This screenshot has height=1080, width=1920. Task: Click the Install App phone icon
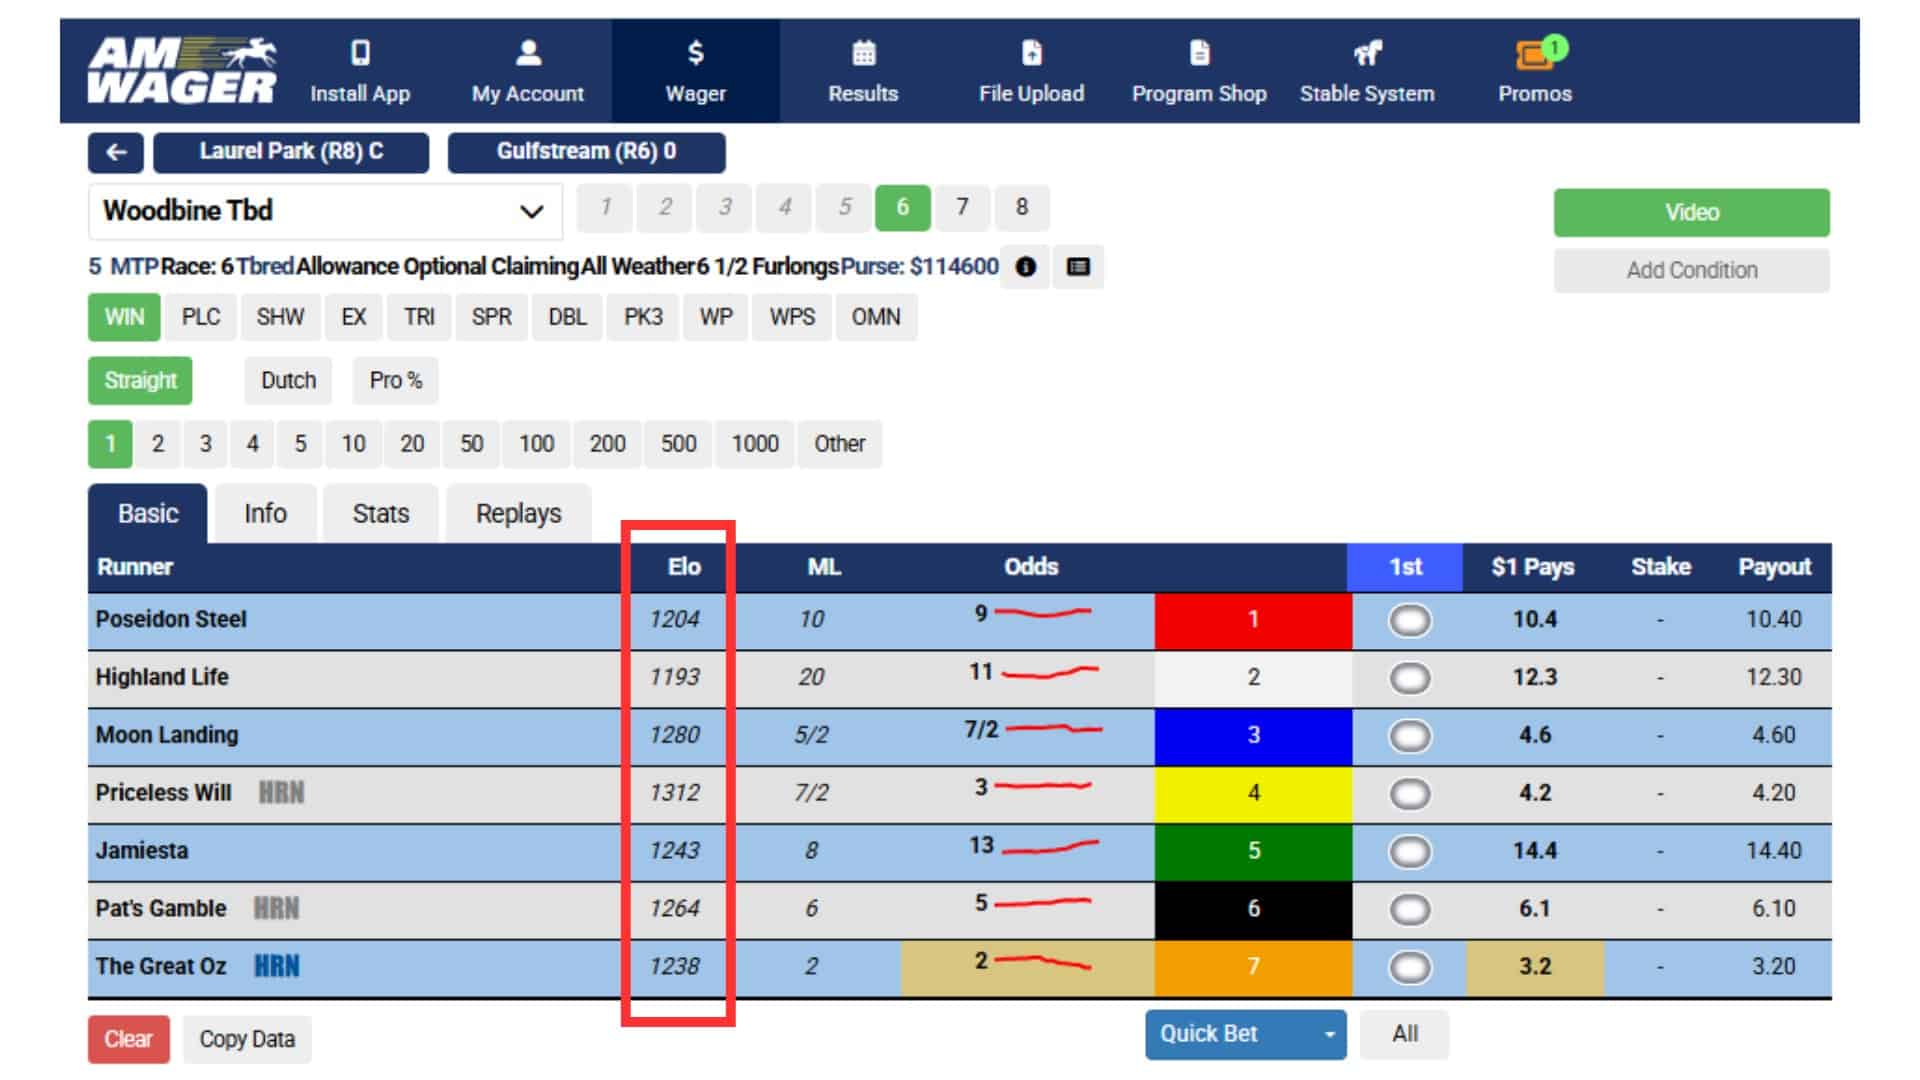pos(360,52)
